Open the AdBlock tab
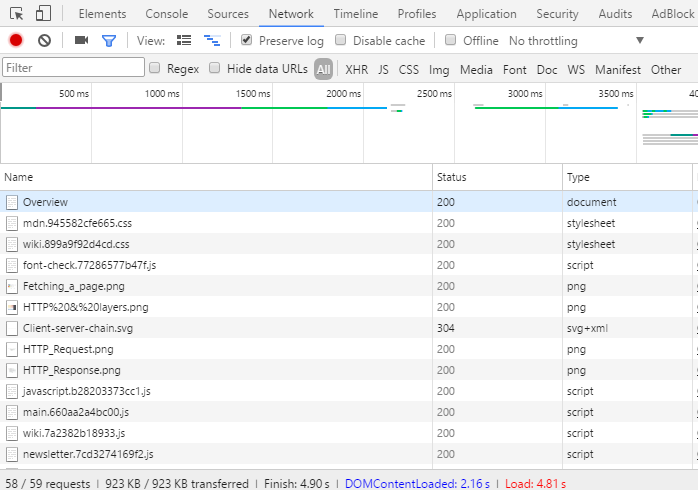Image resolution: width=698 pixels, height=490 pixels. point(673,14)
